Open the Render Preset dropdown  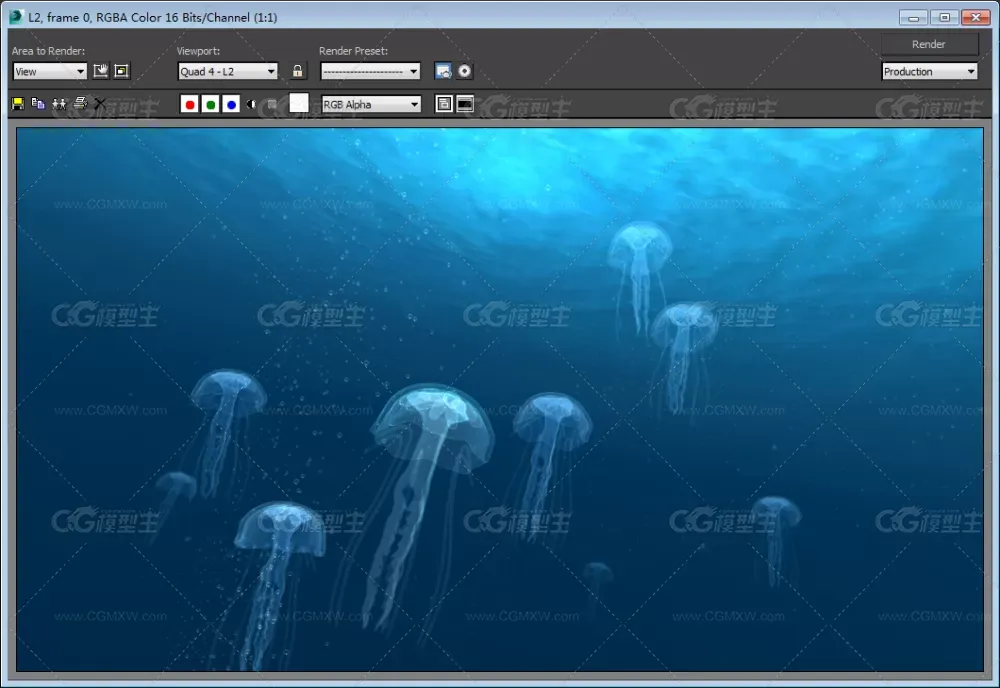[x=371, y=71]
